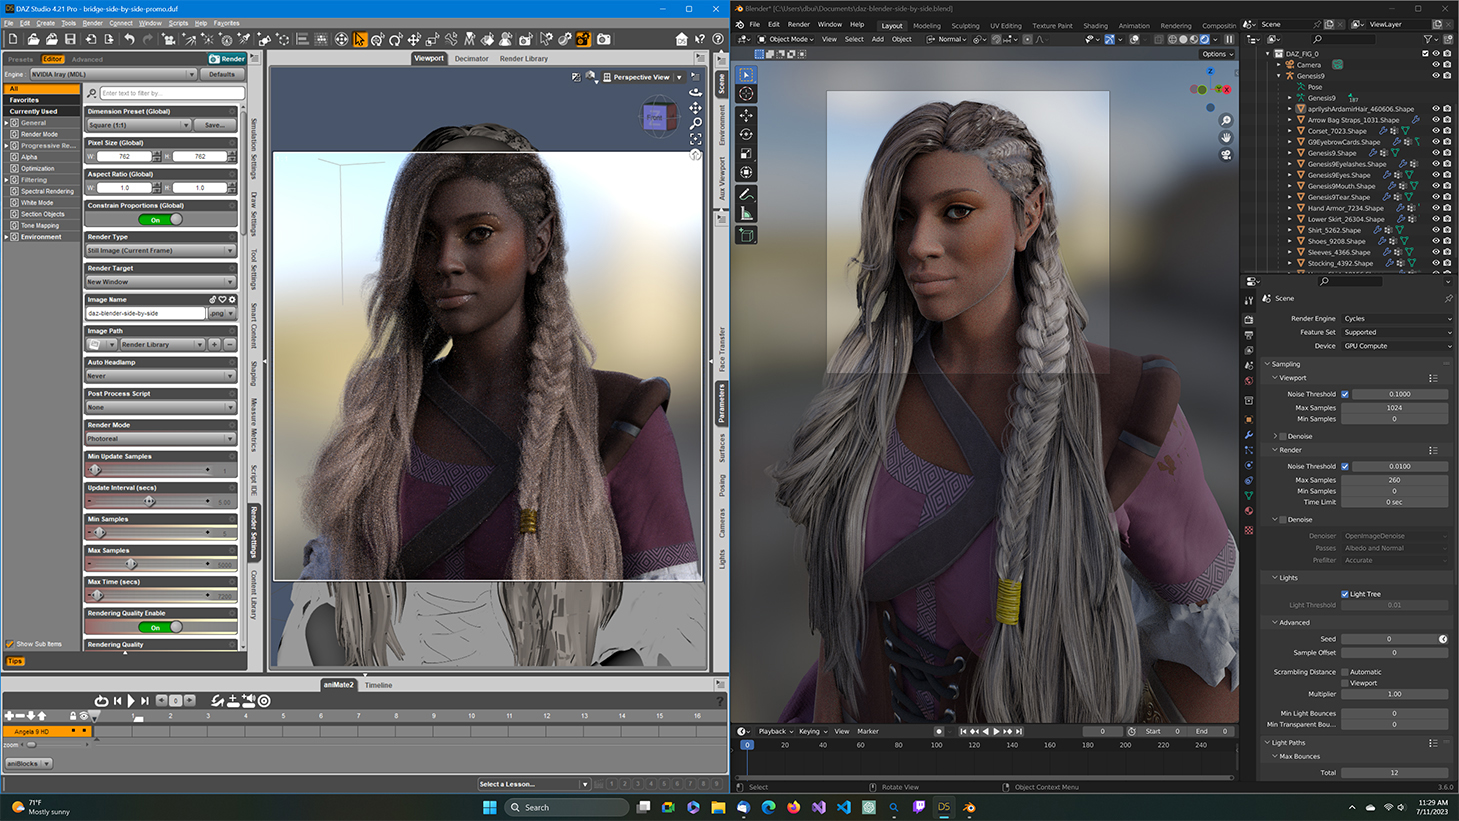Switch to Decimator tab in DAZ

[471, 59]
